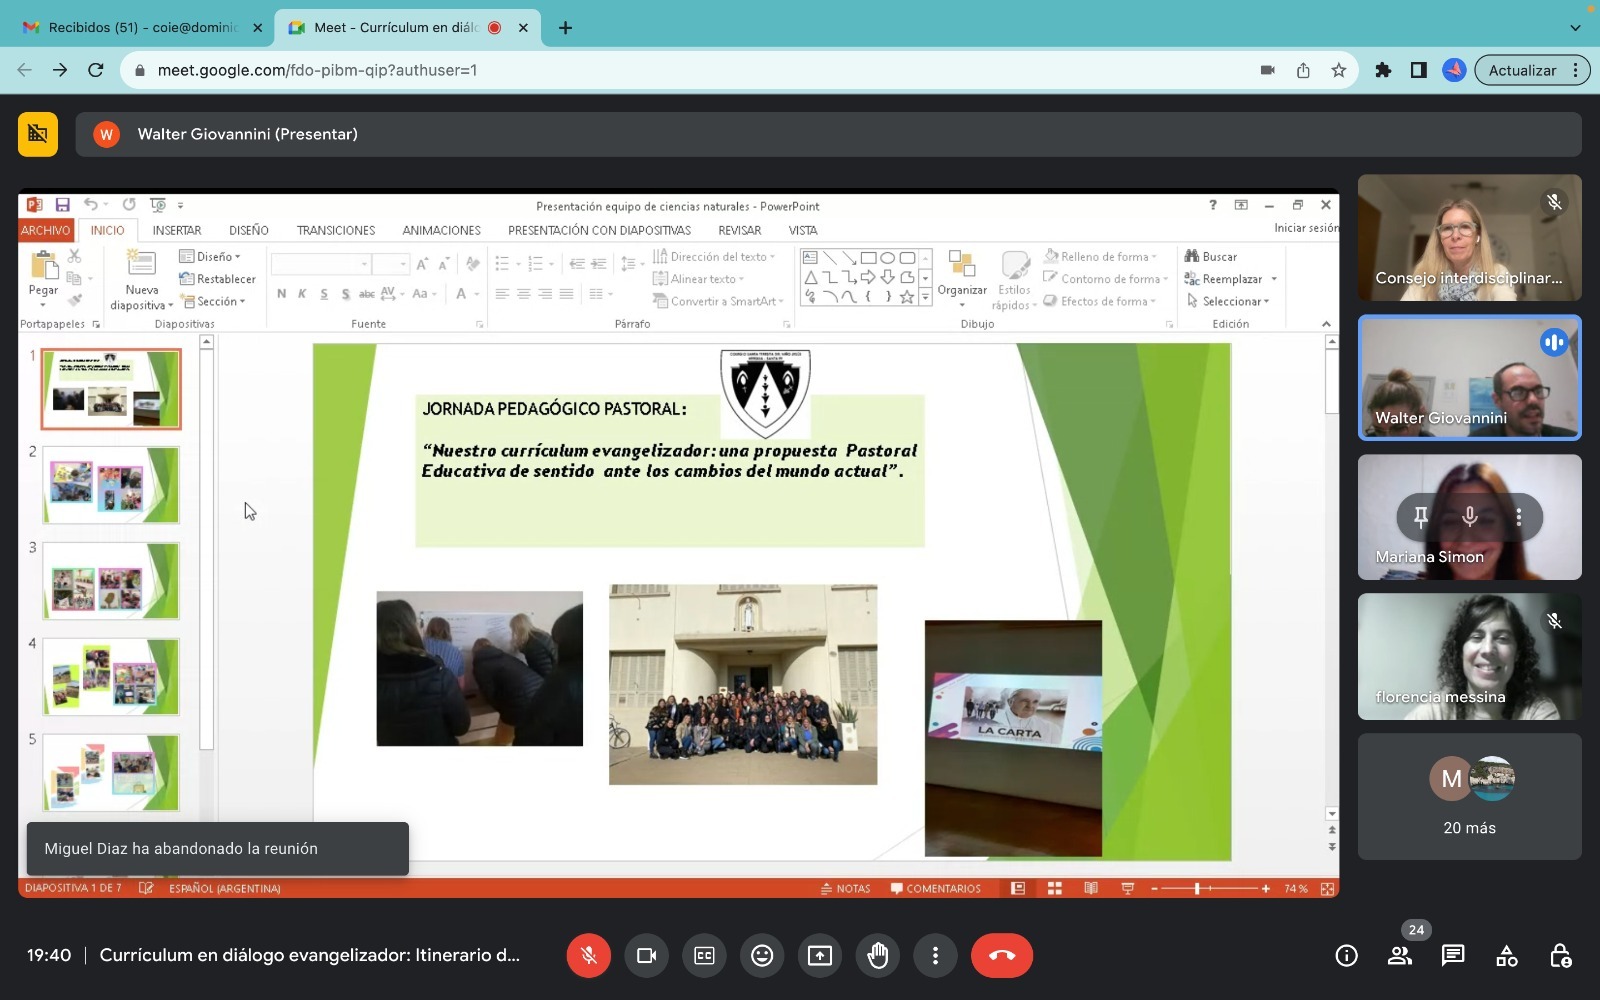Click NOTAS in the status bar
This screenshot has height=1000, width=1600.
(x=846, y=888)
